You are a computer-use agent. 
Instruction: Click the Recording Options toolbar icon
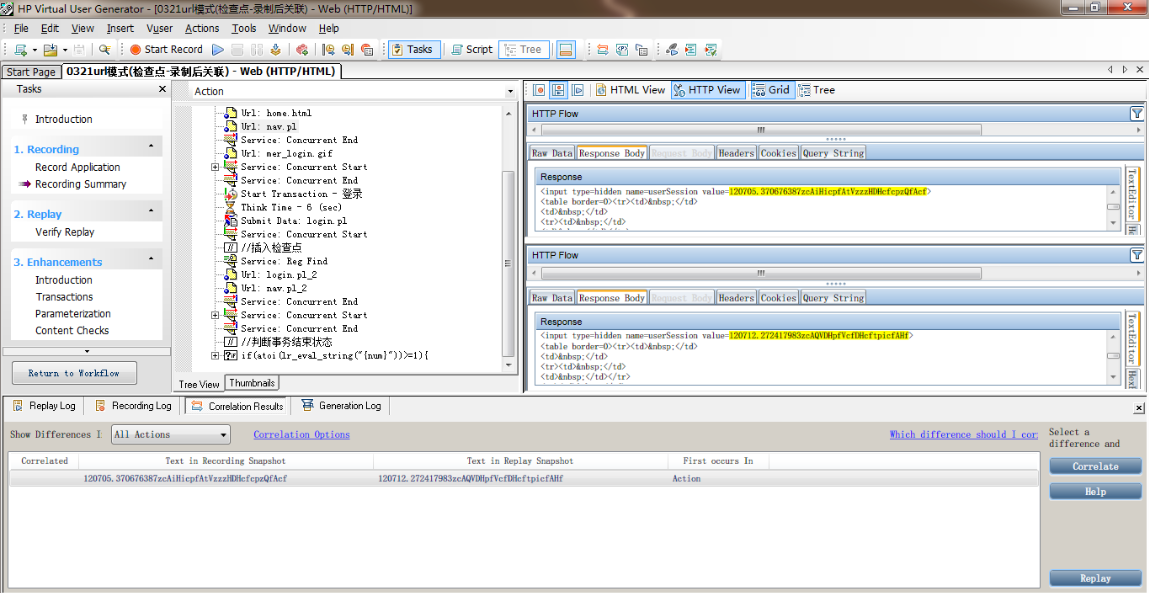[328, 50]
